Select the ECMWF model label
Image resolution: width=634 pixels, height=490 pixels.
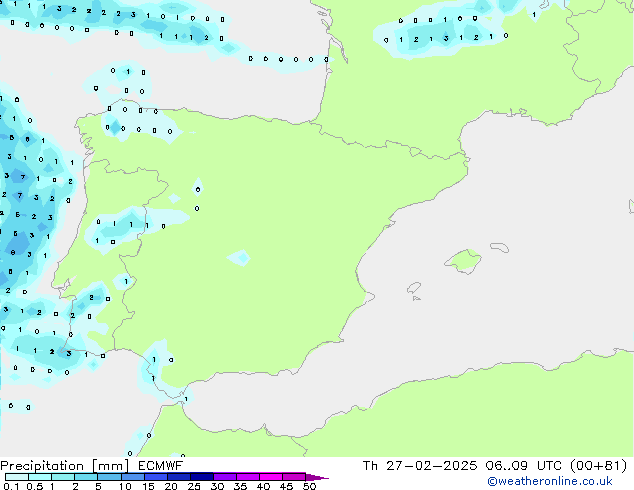pos(161,466)
